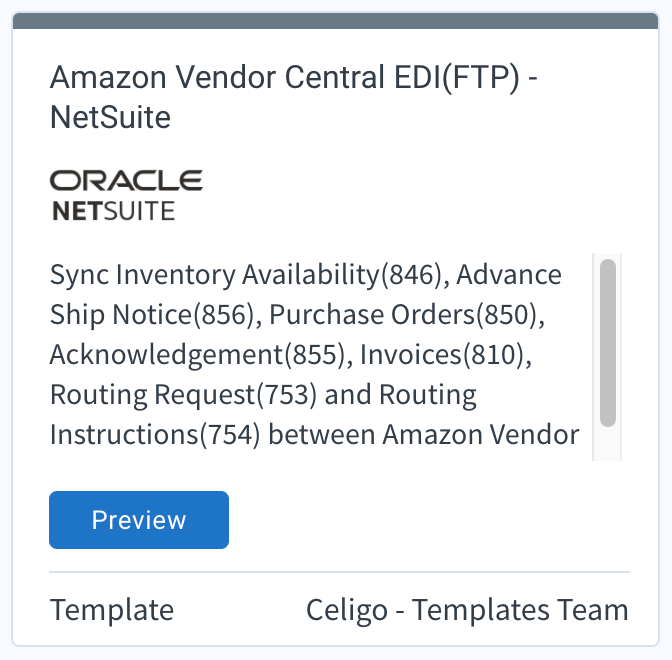Click the blue Preview button
The width and height of the screenshot is (672, 660).
coord(139,520)
